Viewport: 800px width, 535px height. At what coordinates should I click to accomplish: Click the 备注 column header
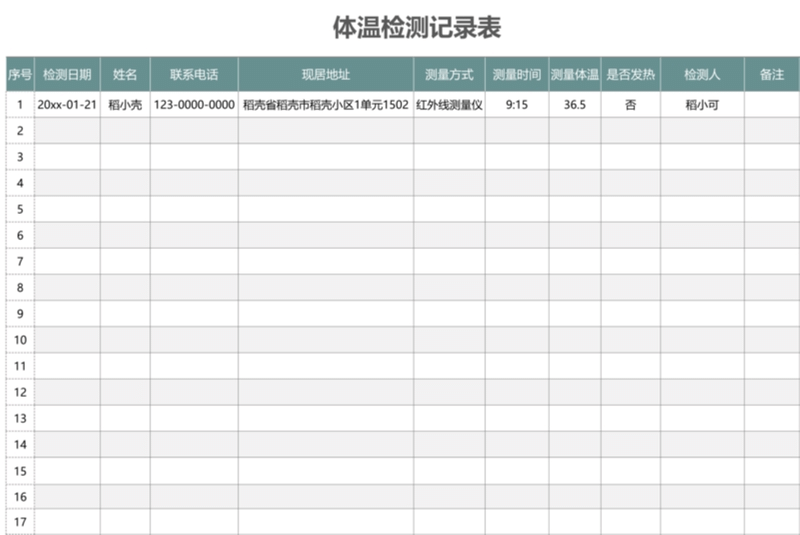pyautogui.click(x=771, y=75)
